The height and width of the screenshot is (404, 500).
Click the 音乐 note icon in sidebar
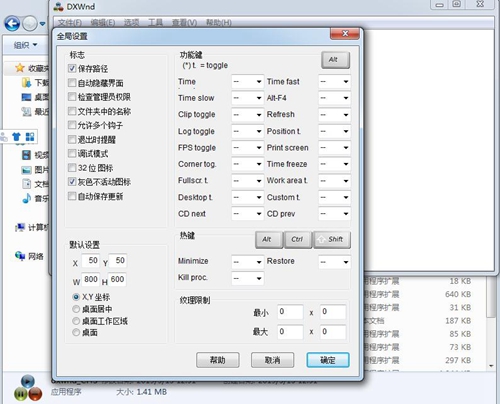click(x=27, y=198)
